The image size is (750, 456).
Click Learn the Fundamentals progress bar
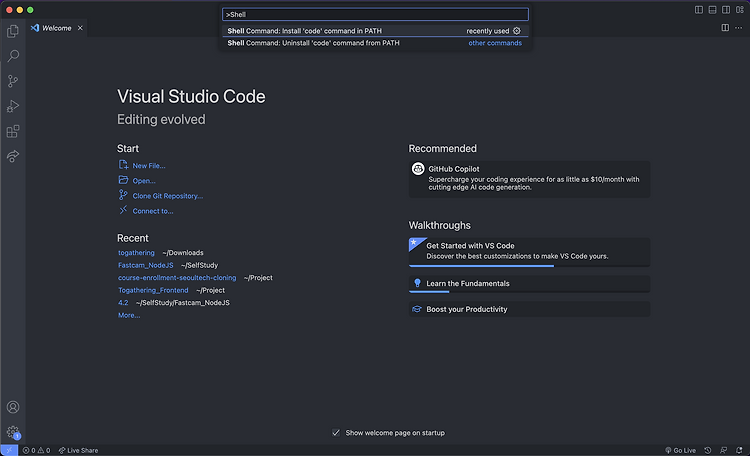[529, 291]
